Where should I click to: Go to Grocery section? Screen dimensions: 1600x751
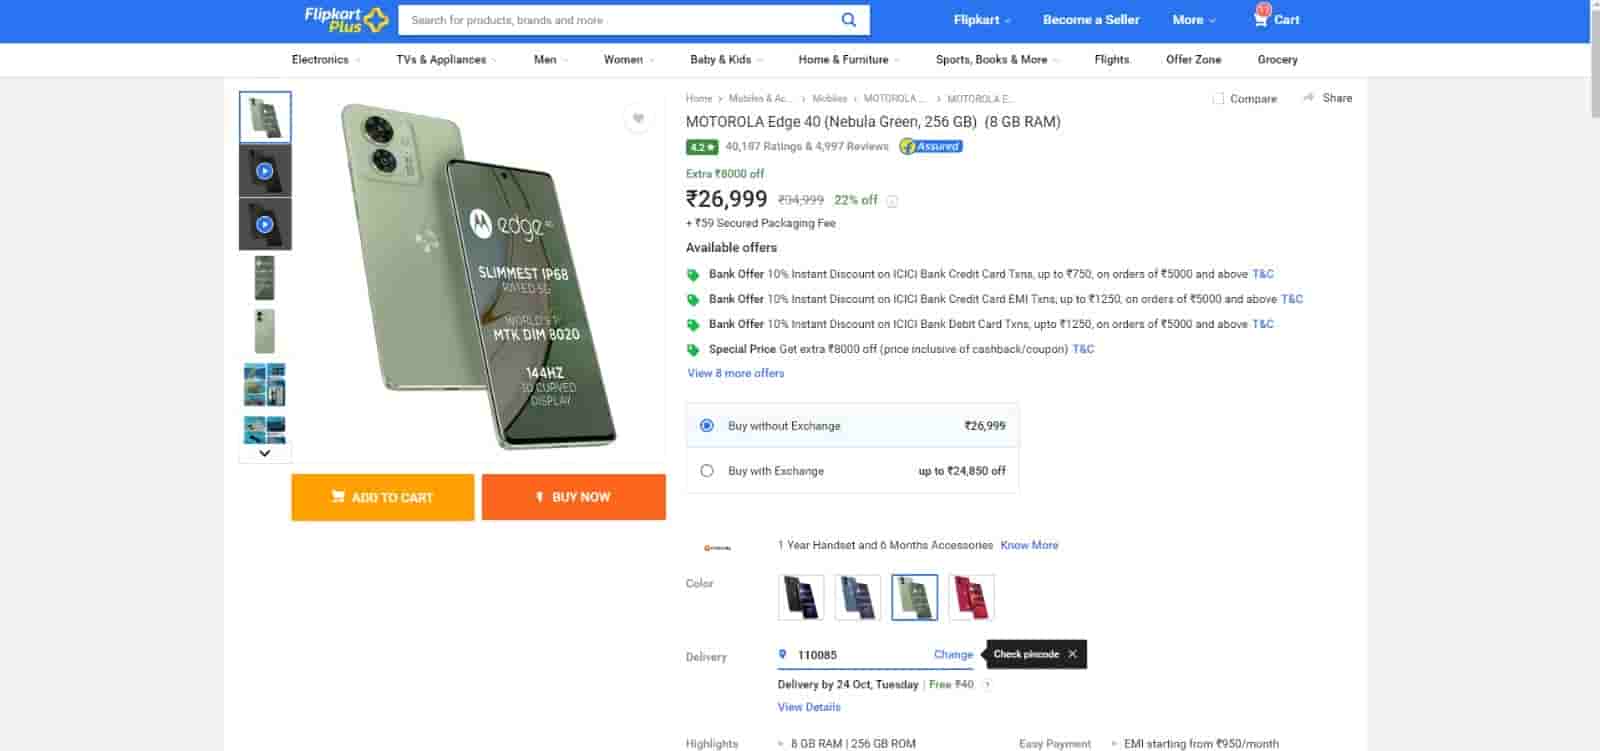click(1277, 60)
